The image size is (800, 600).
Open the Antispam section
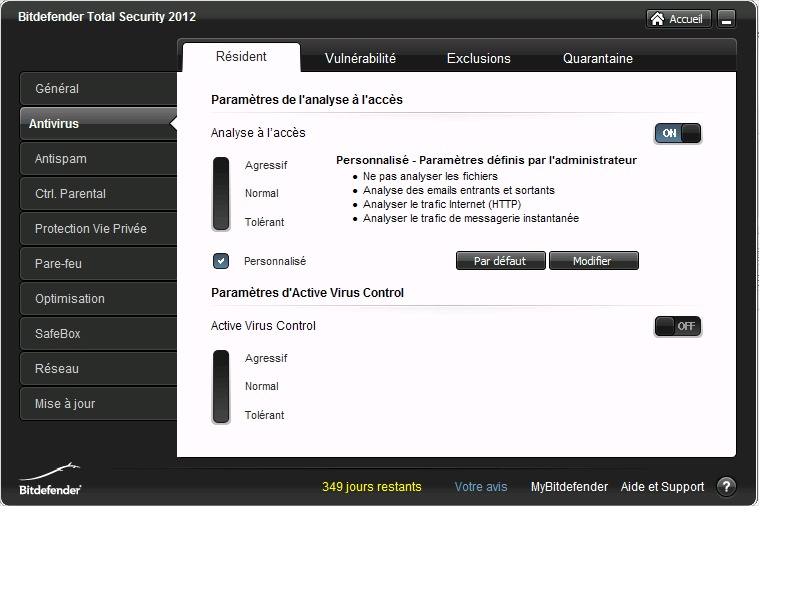click(98, 159)
